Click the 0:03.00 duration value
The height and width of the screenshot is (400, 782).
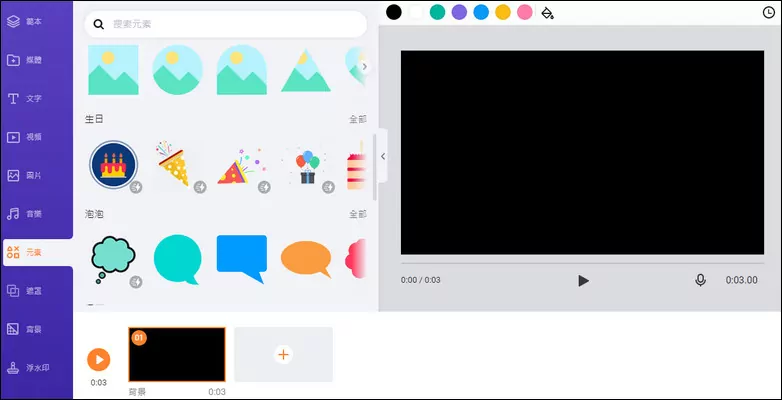click(x=741, y=280)
